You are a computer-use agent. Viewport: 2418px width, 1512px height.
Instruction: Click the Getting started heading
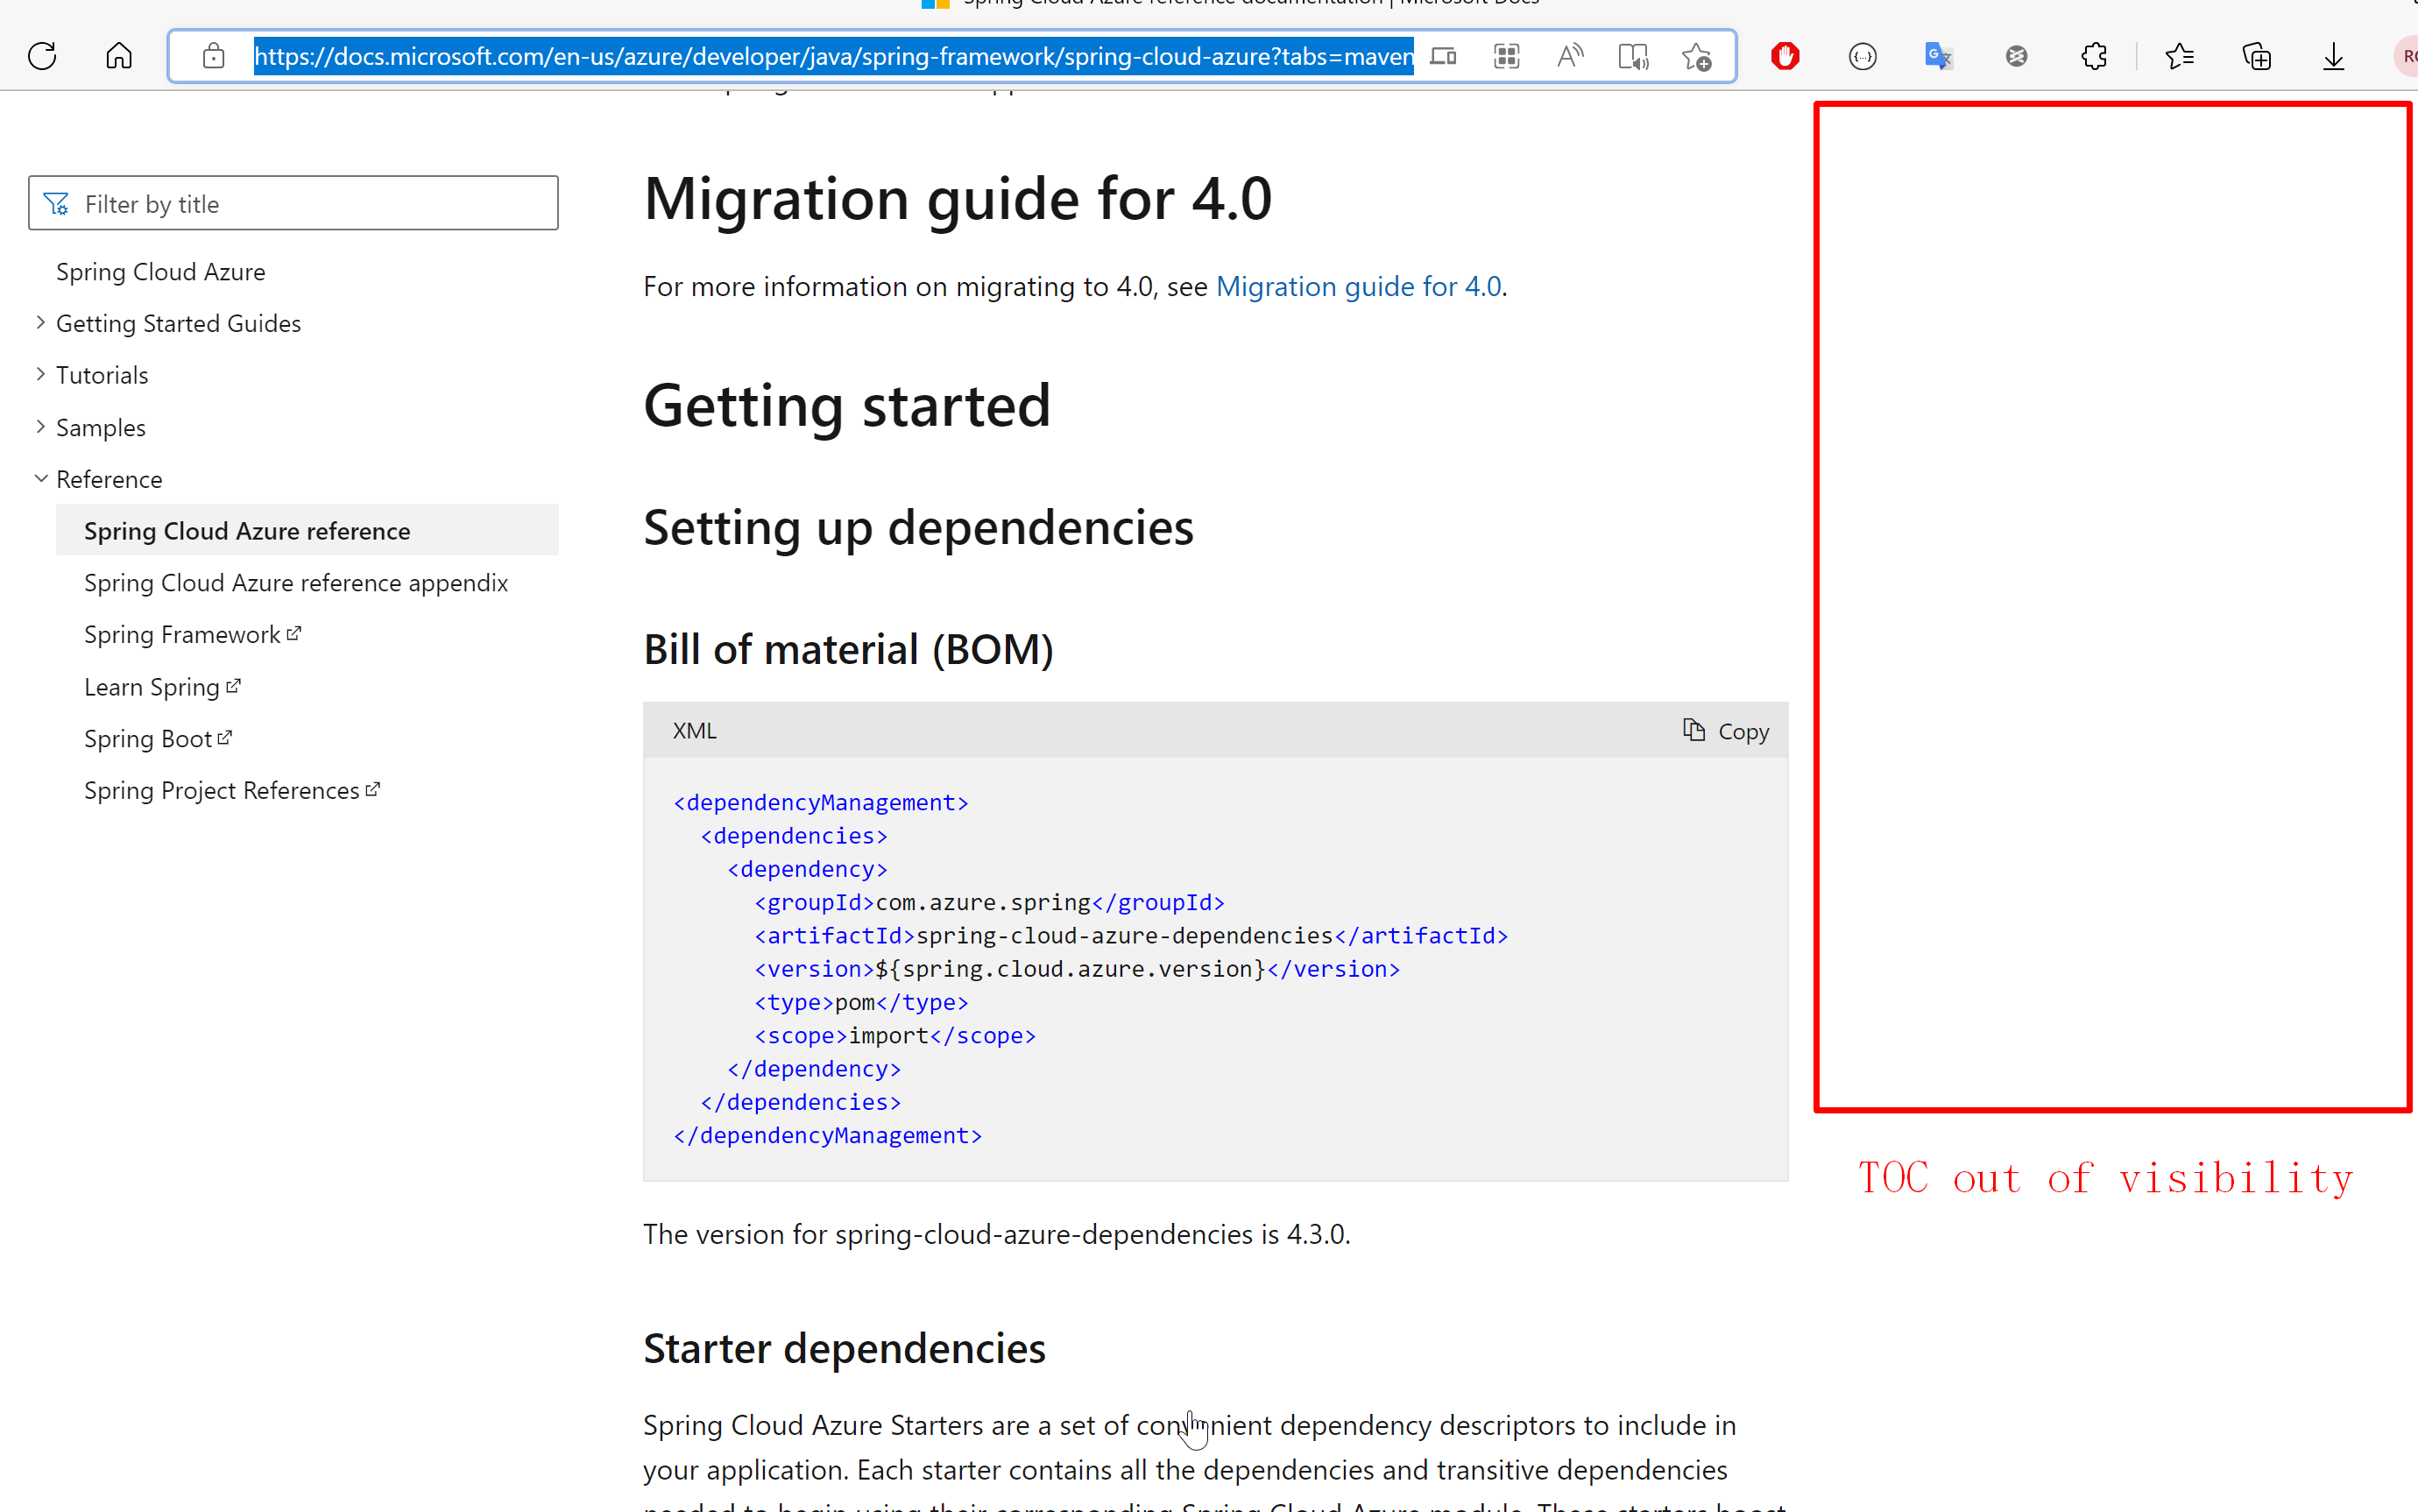tap(847, 405)
